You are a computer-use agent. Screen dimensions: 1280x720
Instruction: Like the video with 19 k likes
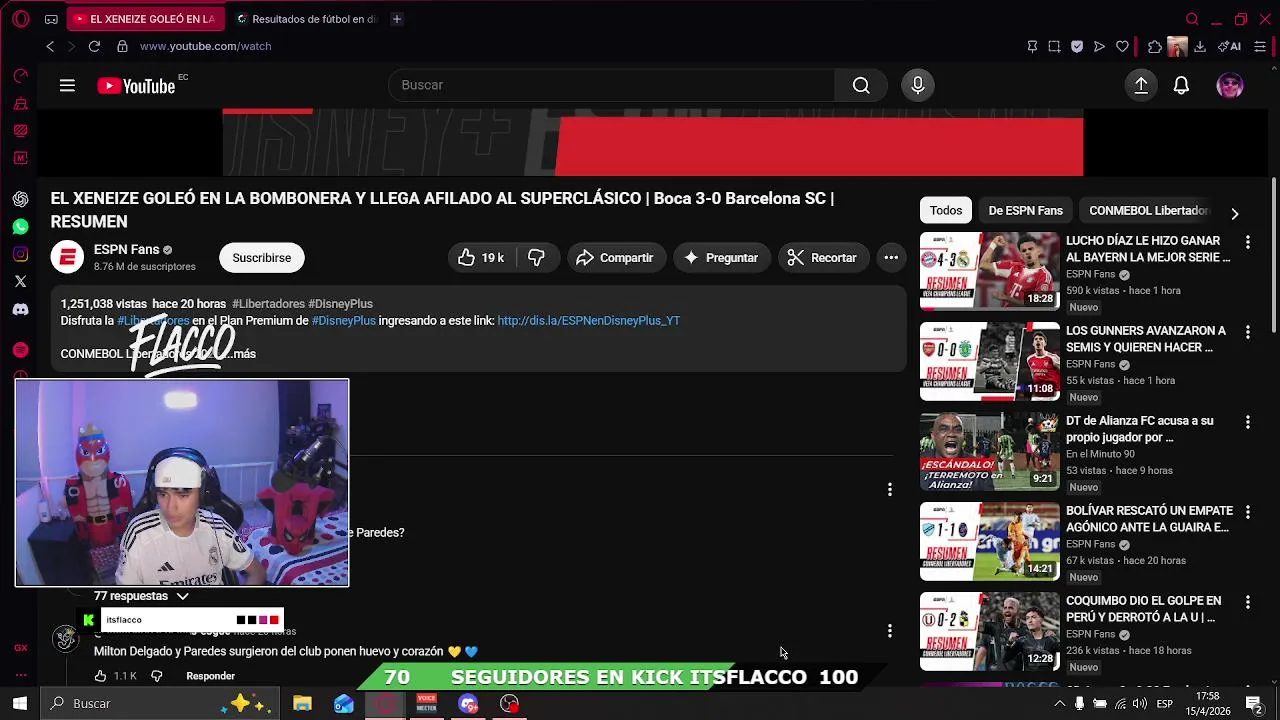(x=481, y=258)
